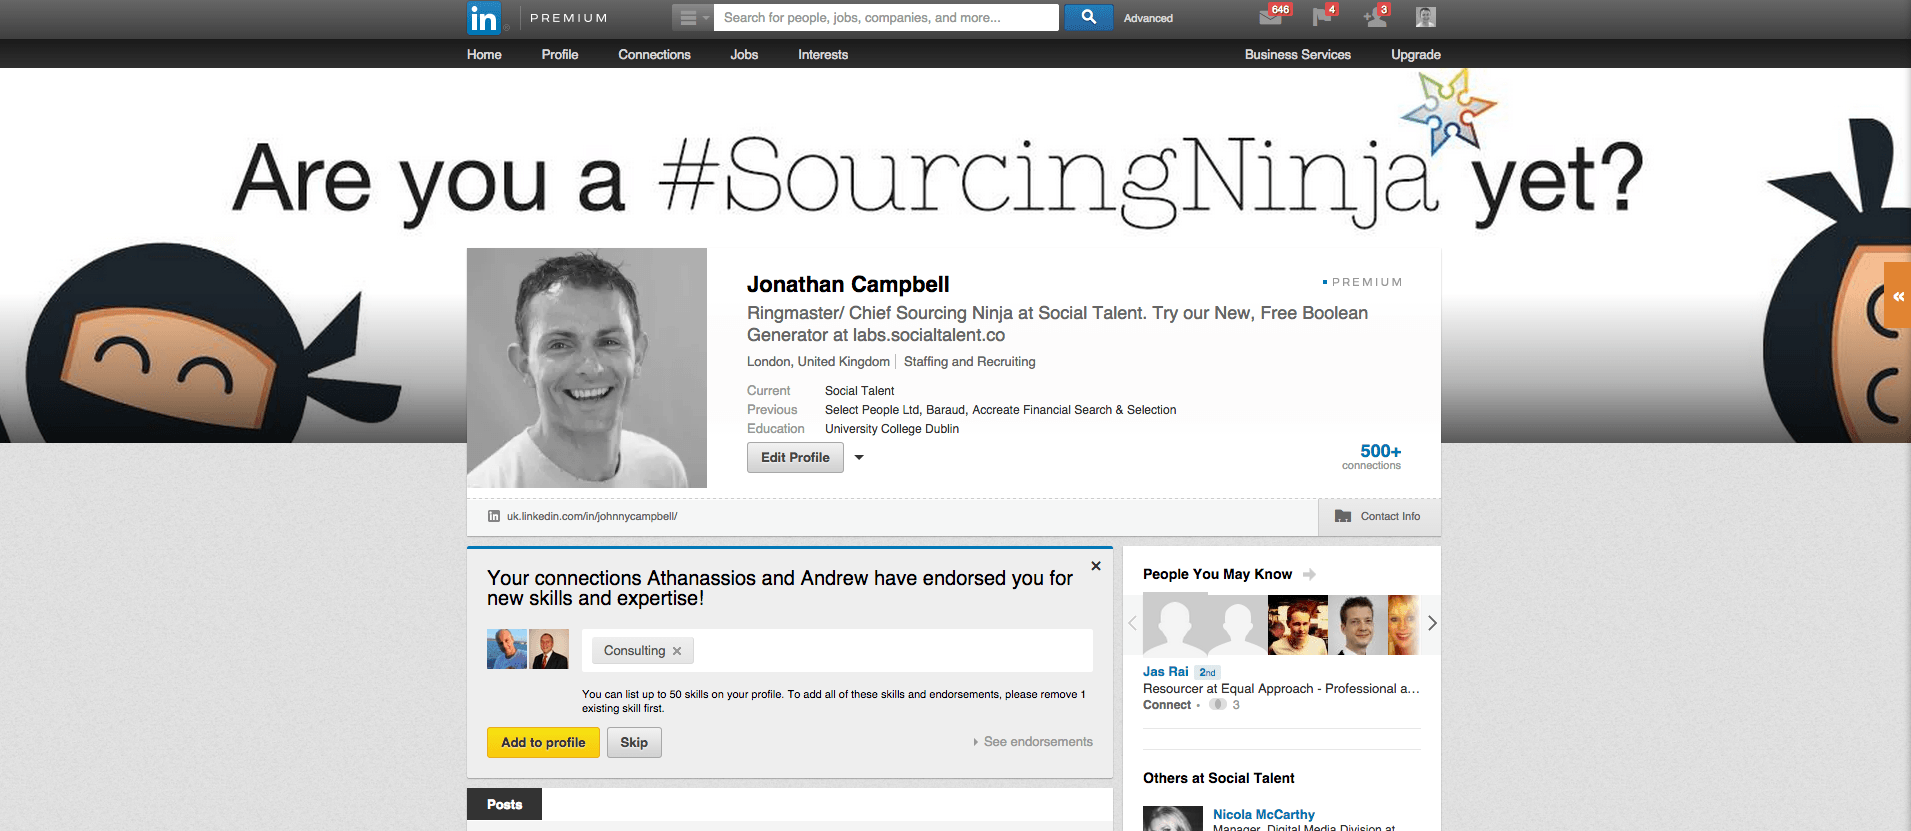
Task: Click the uk.linkedin.com/in/johnnycampbell/ profile URL
Action: [x=592, y=516]
